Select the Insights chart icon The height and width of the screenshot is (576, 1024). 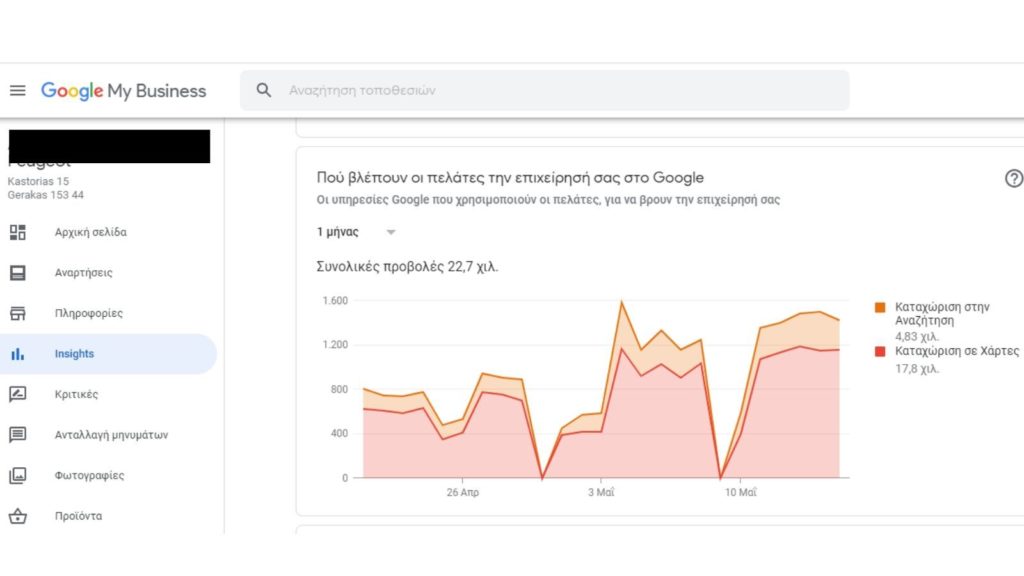click(x=17, y=353)
